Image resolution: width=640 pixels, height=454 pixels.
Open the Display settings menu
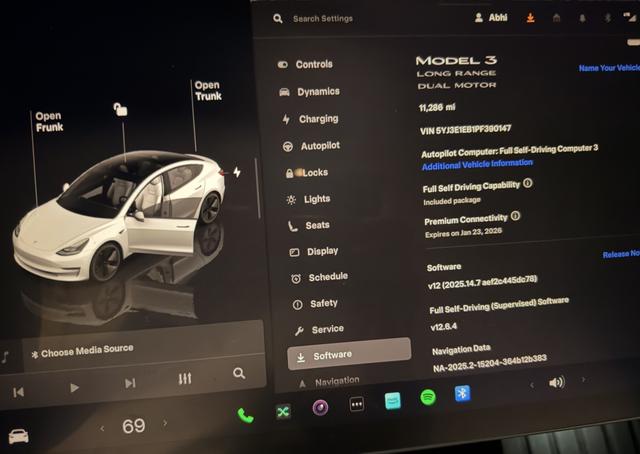(x=313, y=251)
